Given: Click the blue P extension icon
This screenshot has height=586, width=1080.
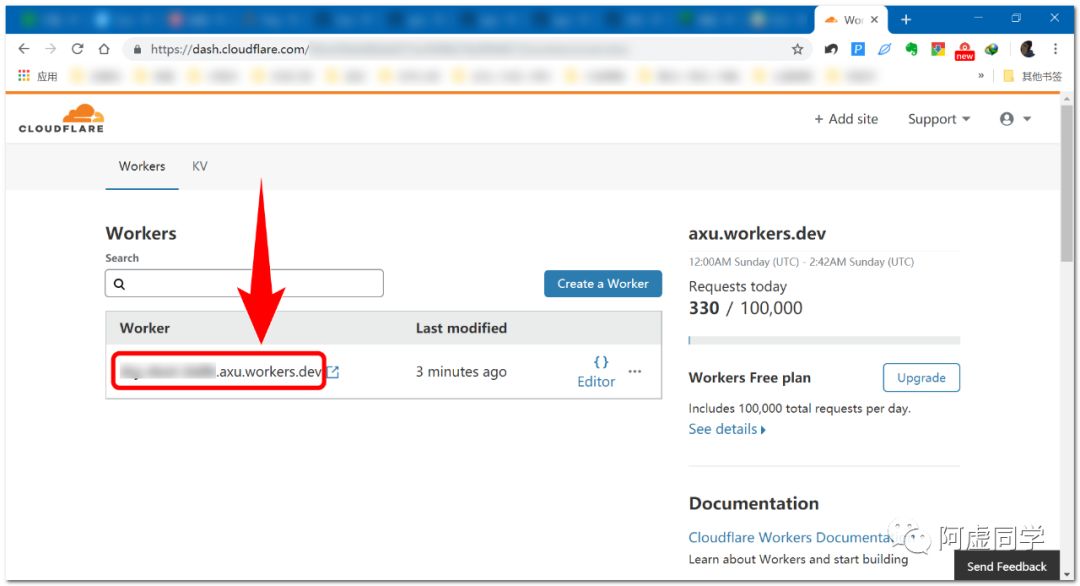Looking at the screenshot, I should pyautogui.click(x=858, y=49).
